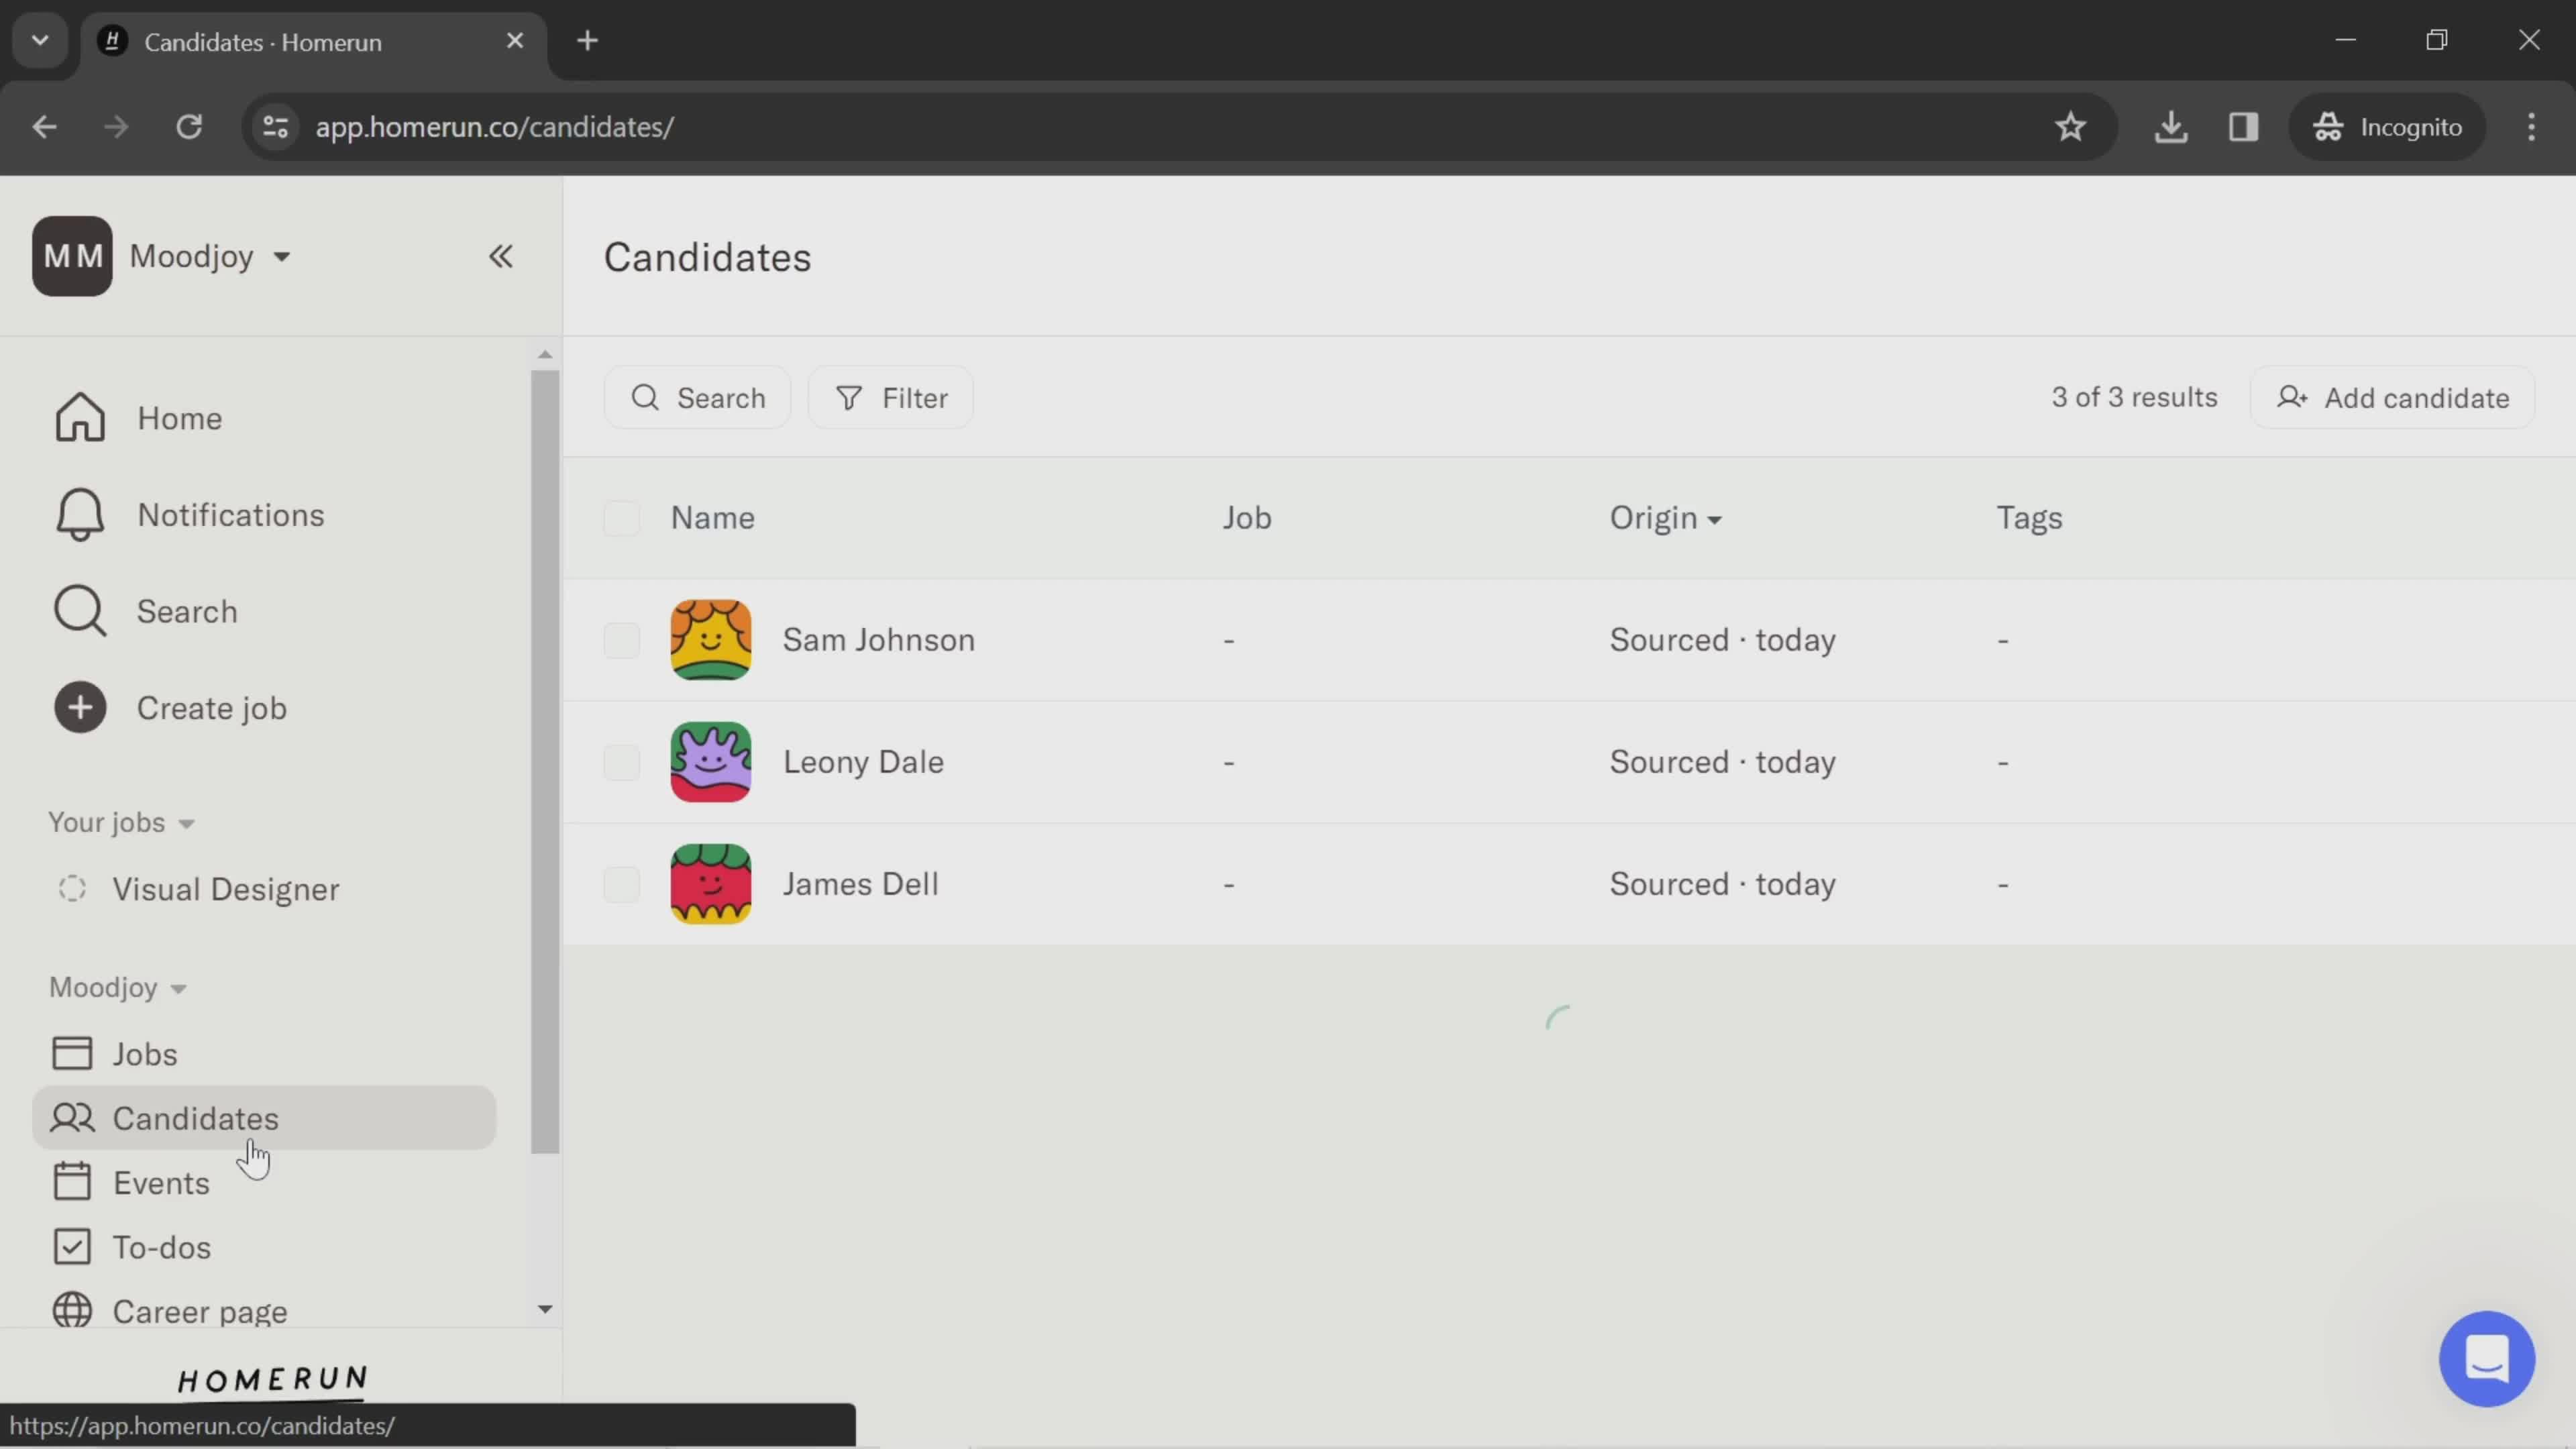2576x1449 pixels.
Task: Click the Candidates people icon
Action: coord(72,1118)
